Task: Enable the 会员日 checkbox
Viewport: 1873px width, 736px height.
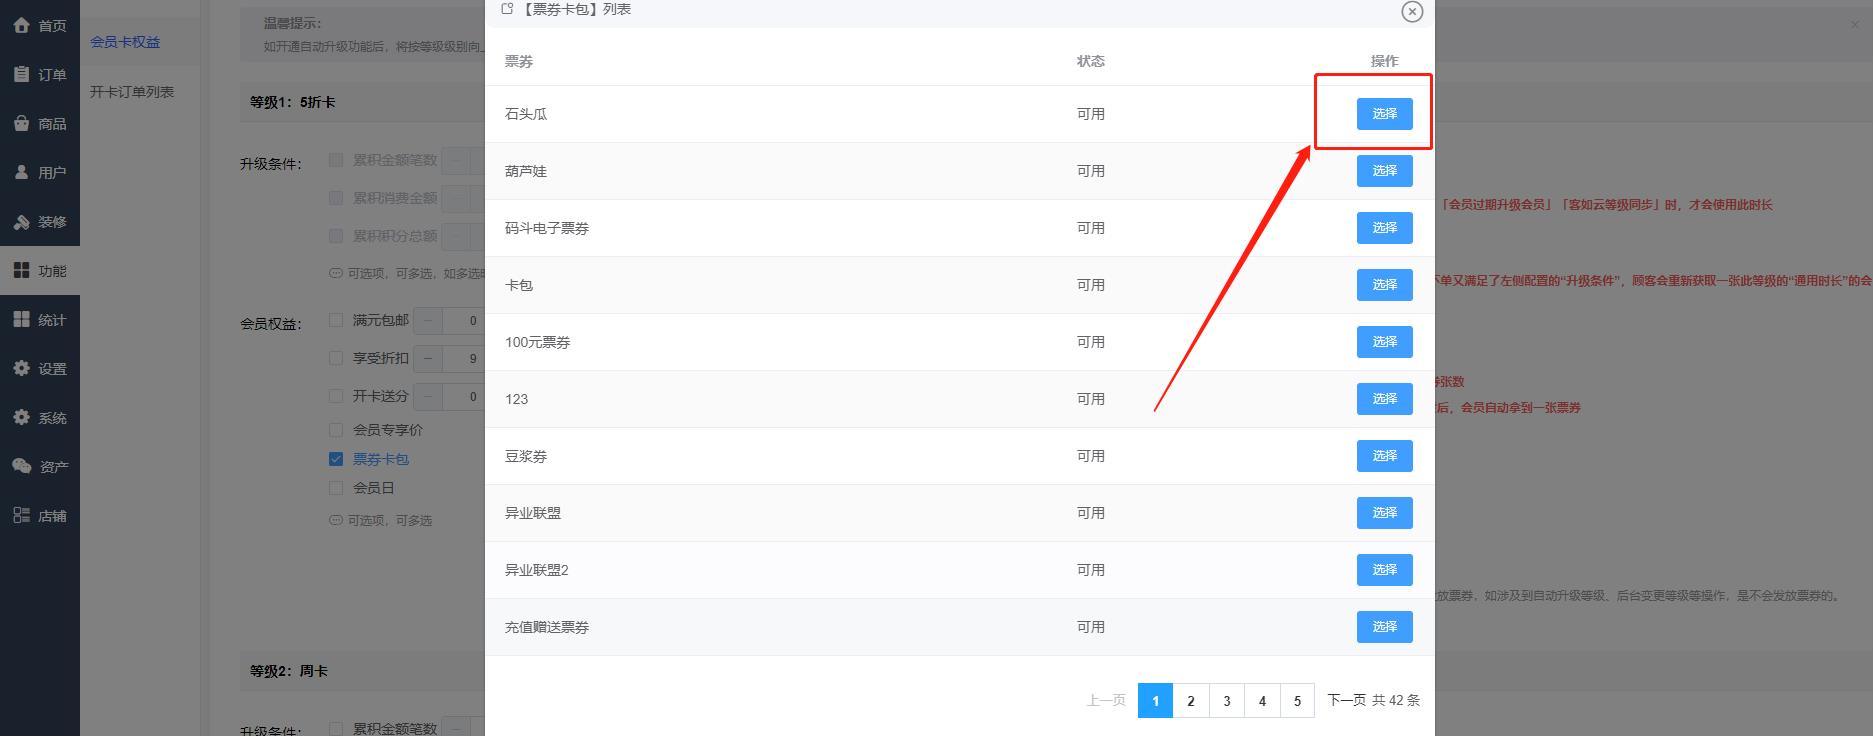Action: 336,488
